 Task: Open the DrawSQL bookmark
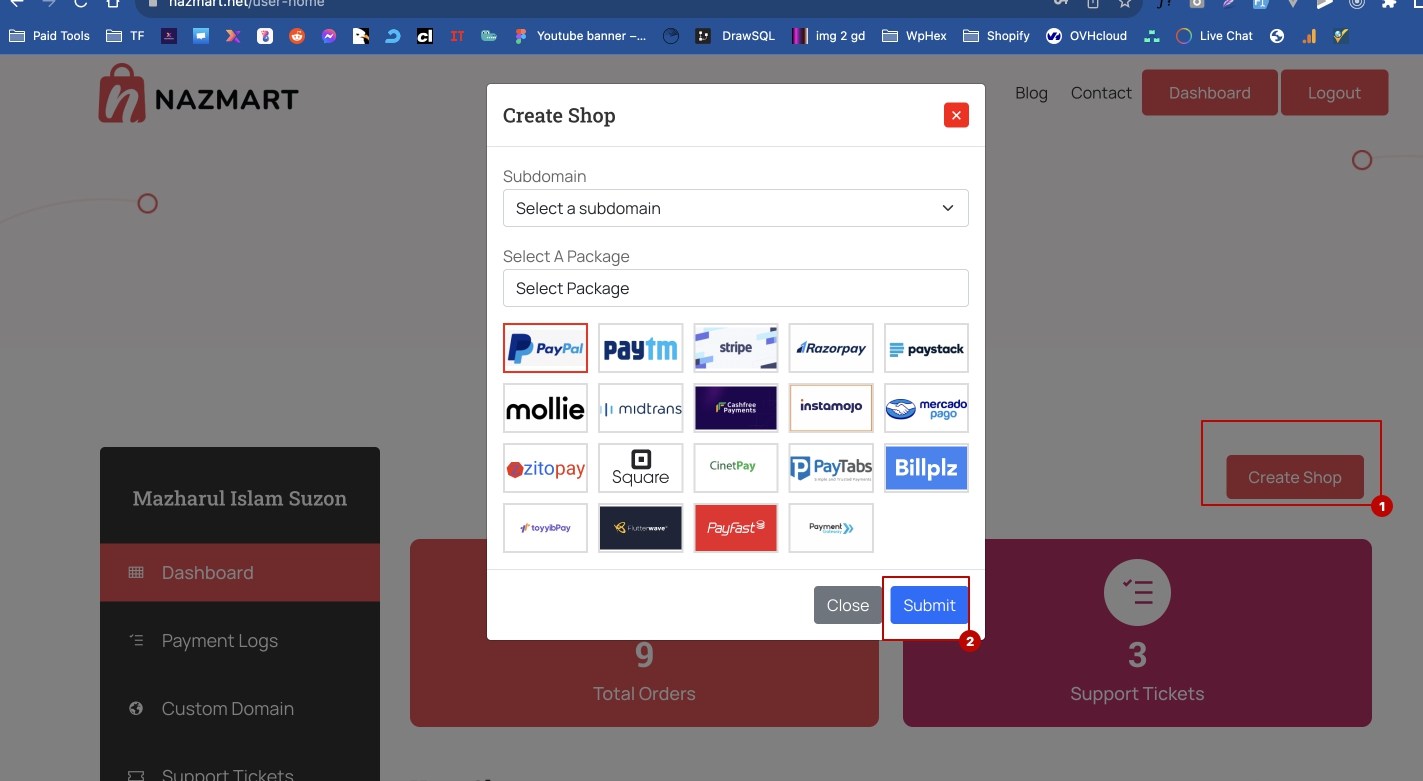735,35
